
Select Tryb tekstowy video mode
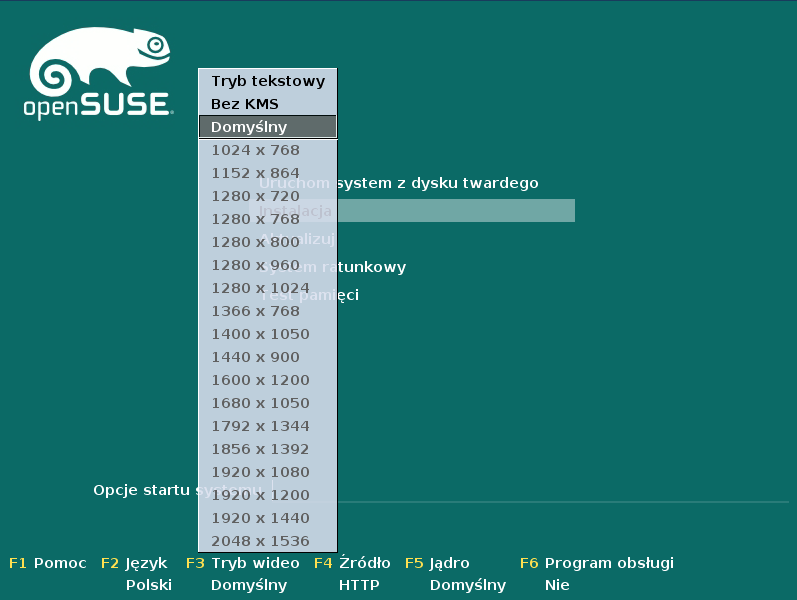(267, 81)
